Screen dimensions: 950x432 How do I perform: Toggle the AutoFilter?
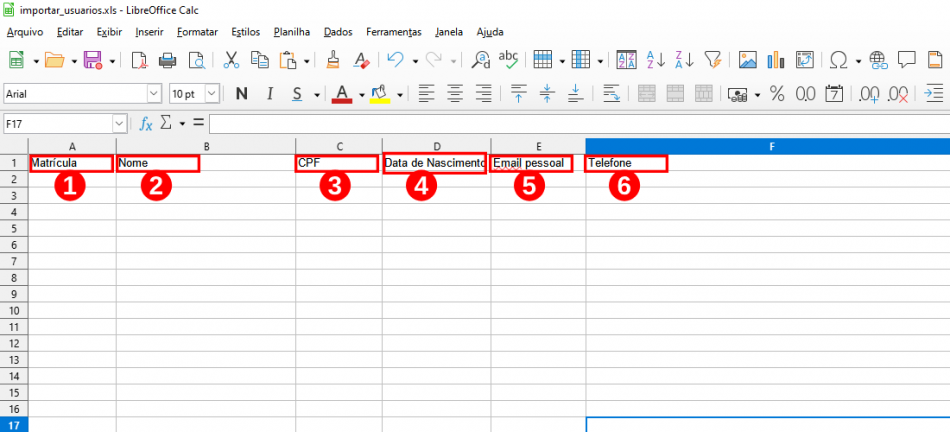[x=713, y=60]
